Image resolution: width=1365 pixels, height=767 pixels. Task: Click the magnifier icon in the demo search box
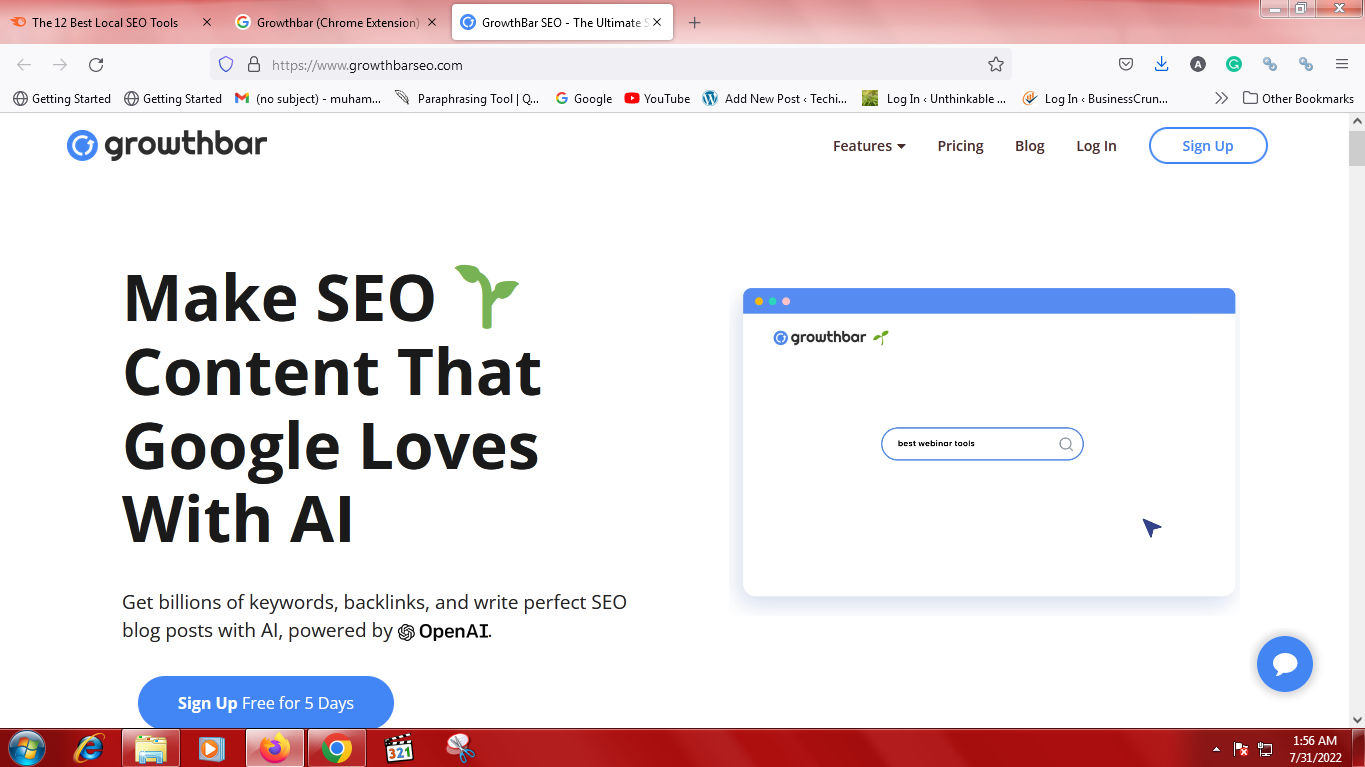pos(1066,445)
